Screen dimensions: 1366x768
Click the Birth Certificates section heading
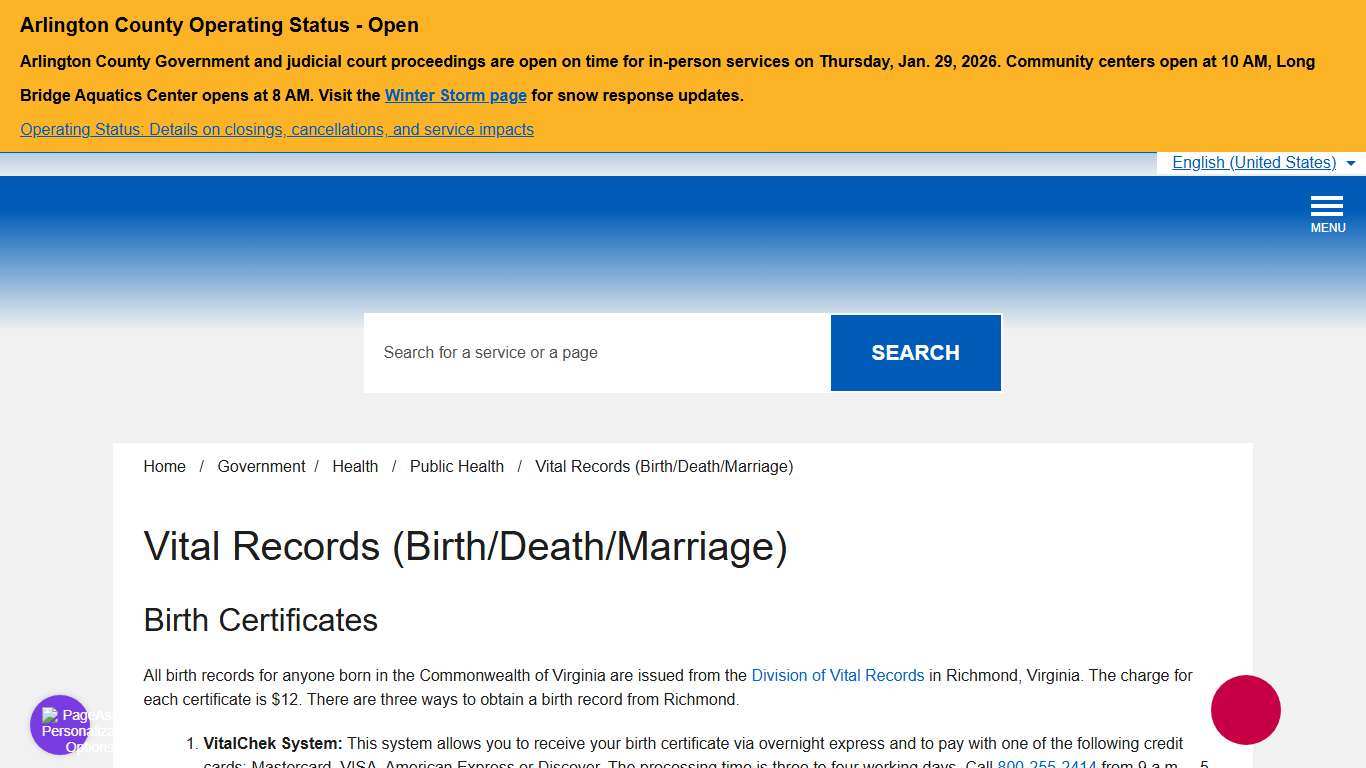coord(260,620)
